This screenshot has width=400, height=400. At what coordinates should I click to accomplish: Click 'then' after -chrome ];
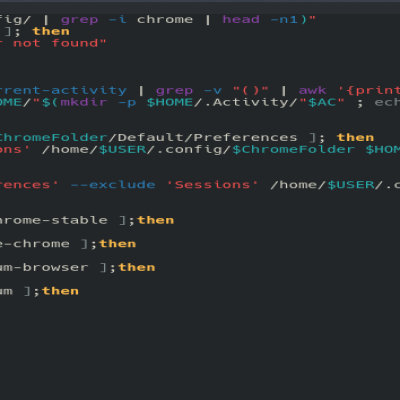point(118,244)
